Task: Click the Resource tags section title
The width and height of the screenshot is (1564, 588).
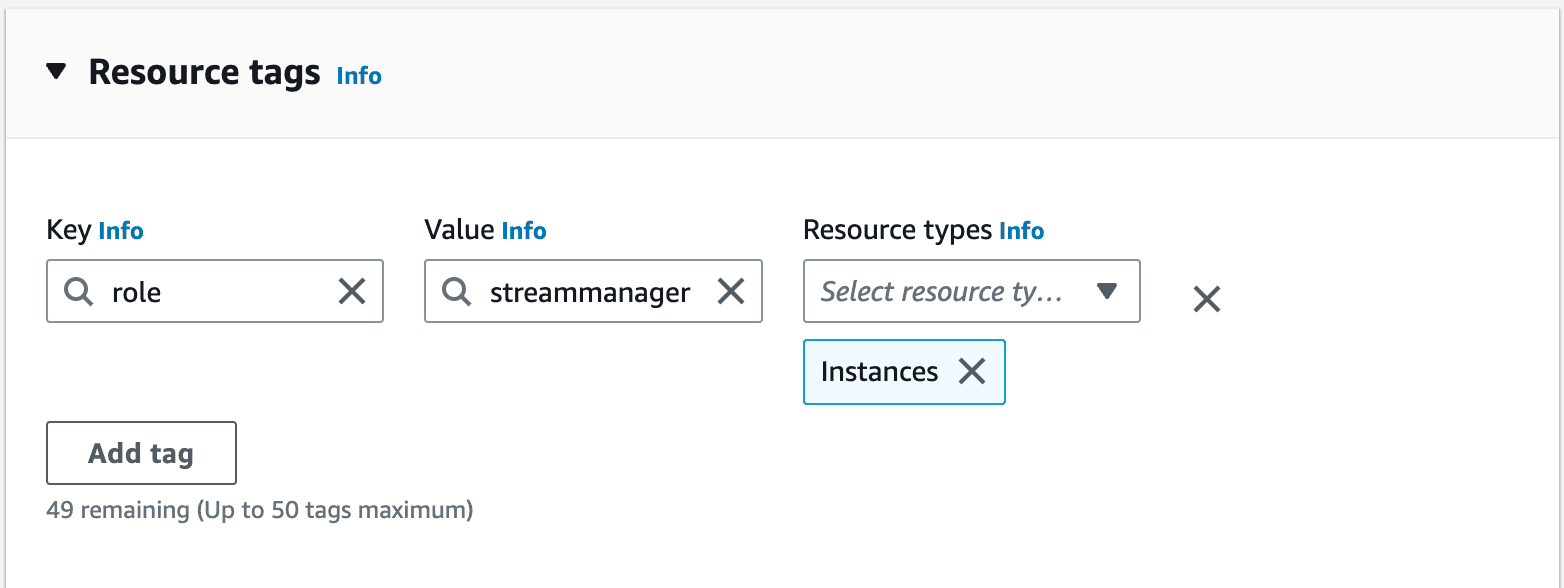Action: click(x=204, y=71)
